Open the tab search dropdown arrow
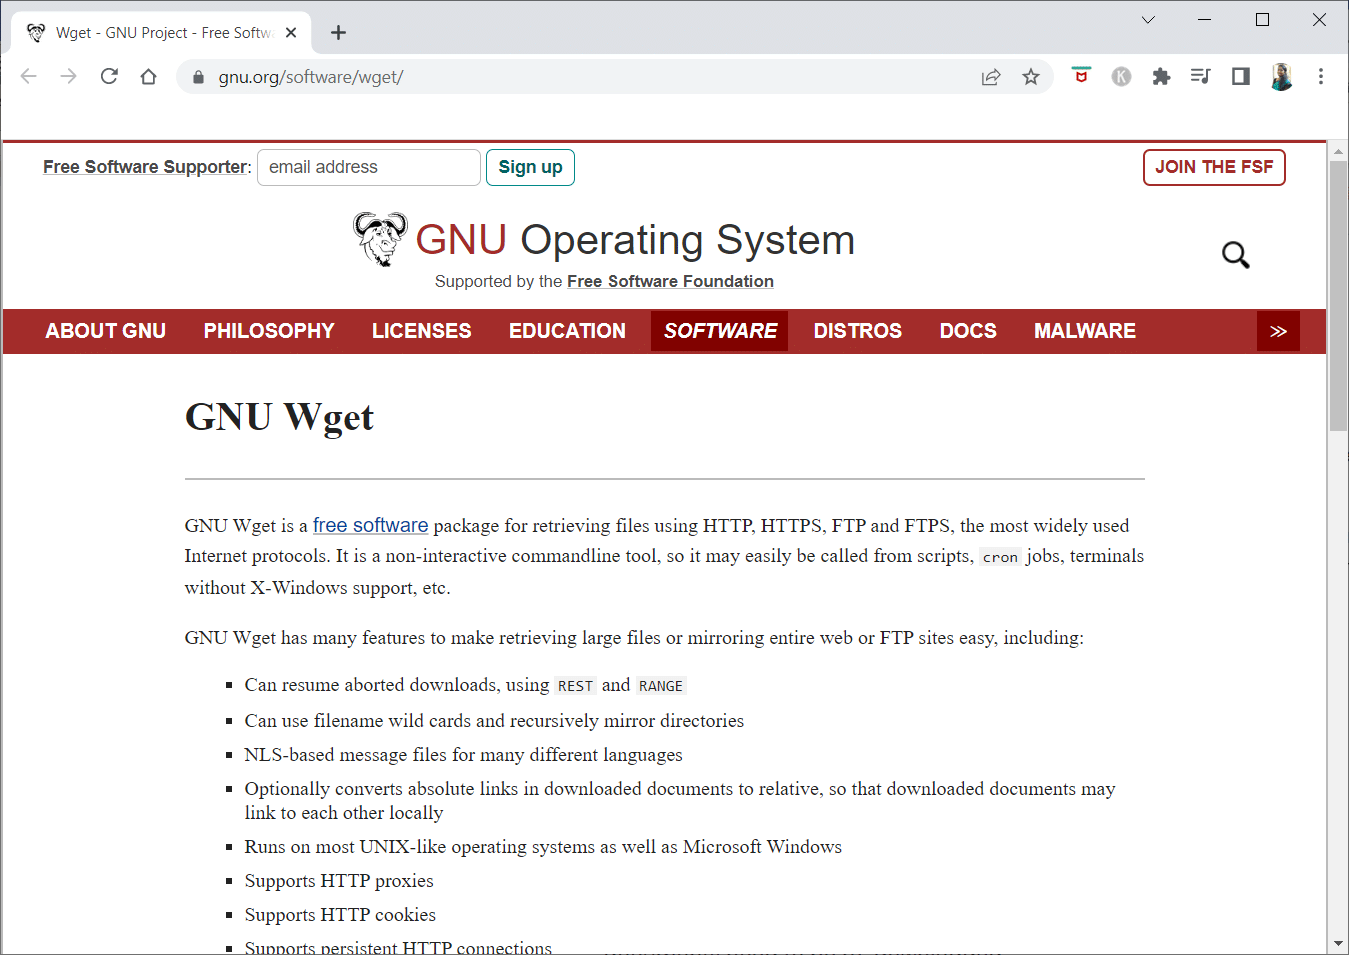Screen dimensions: 1349x955 click(x=1148, y=20)
